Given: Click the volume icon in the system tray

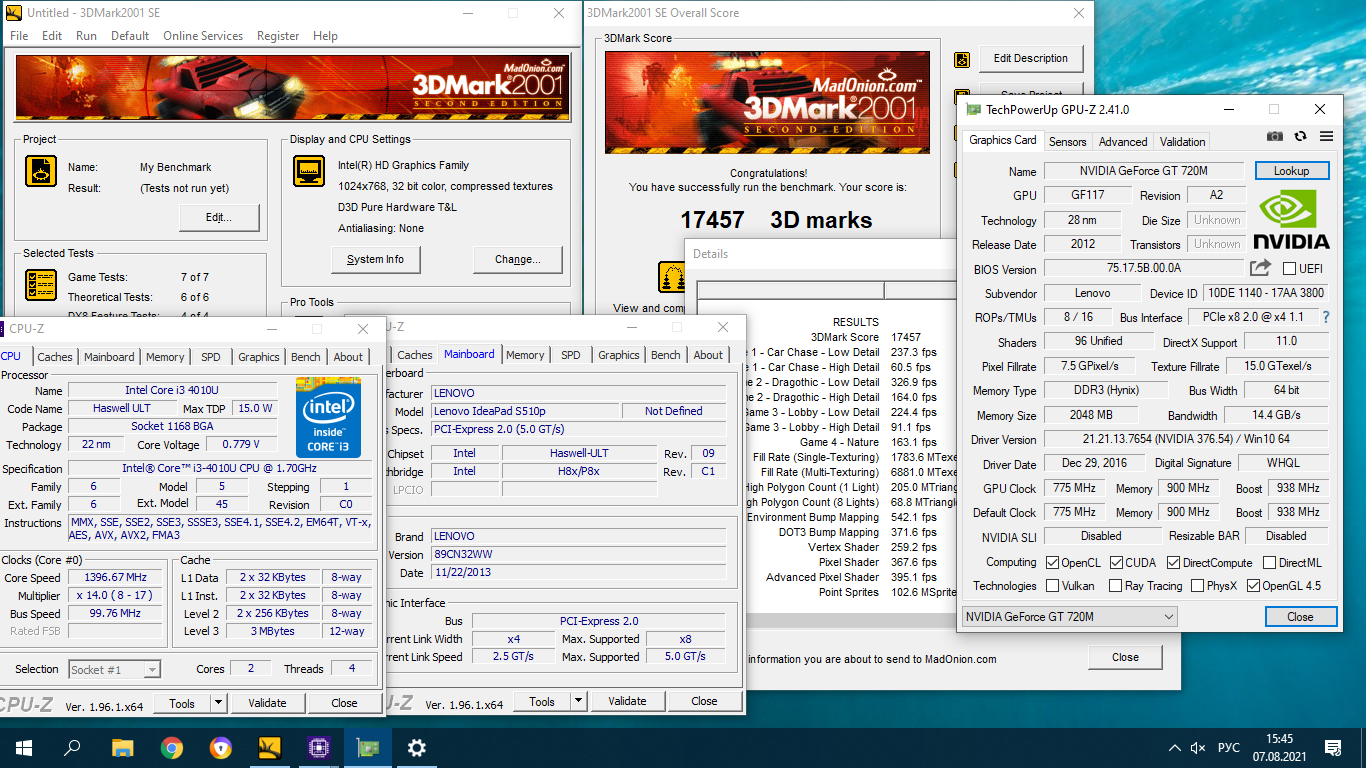Looking at the screenshot, I should click(1197, 748).
